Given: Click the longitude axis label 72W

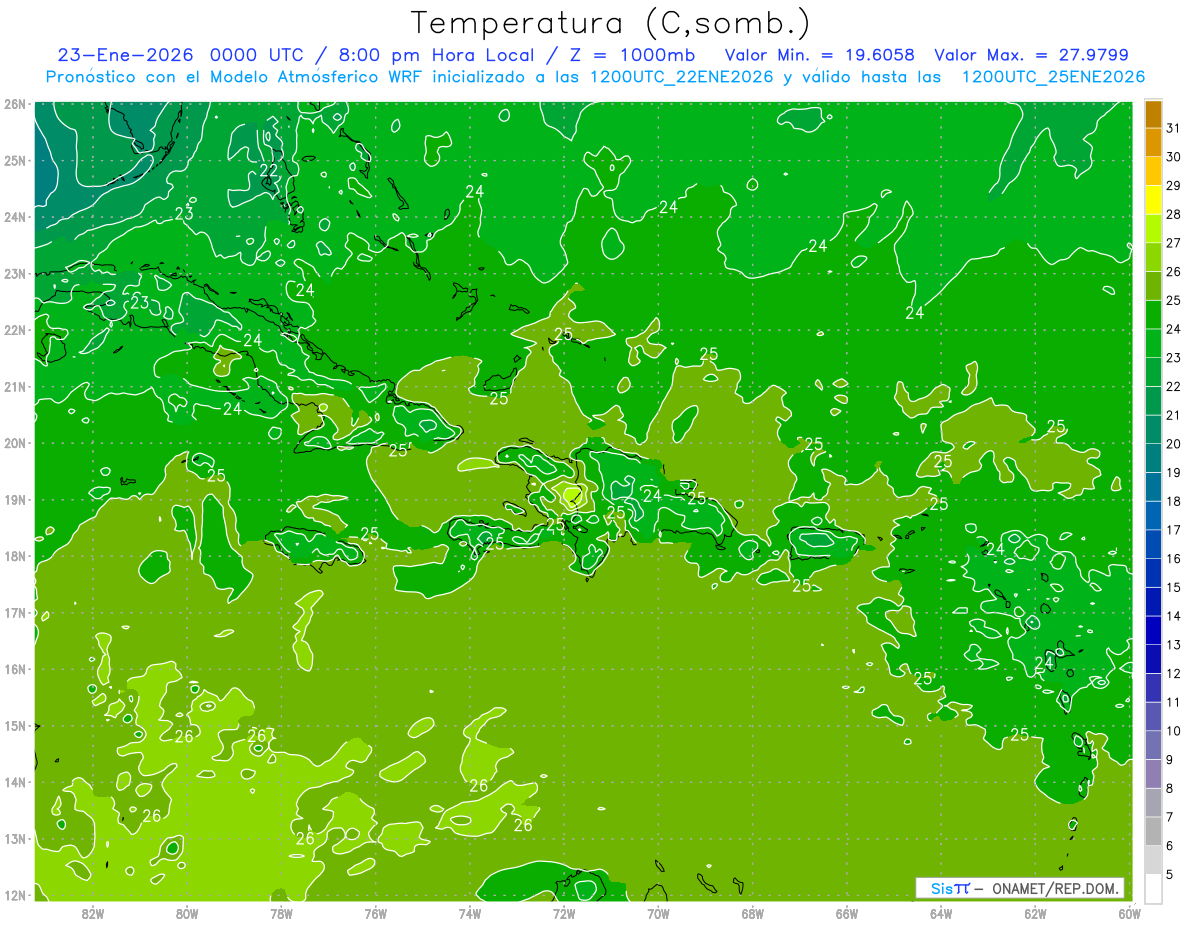Looking at the screenshot, I should (x=564, y=913).
